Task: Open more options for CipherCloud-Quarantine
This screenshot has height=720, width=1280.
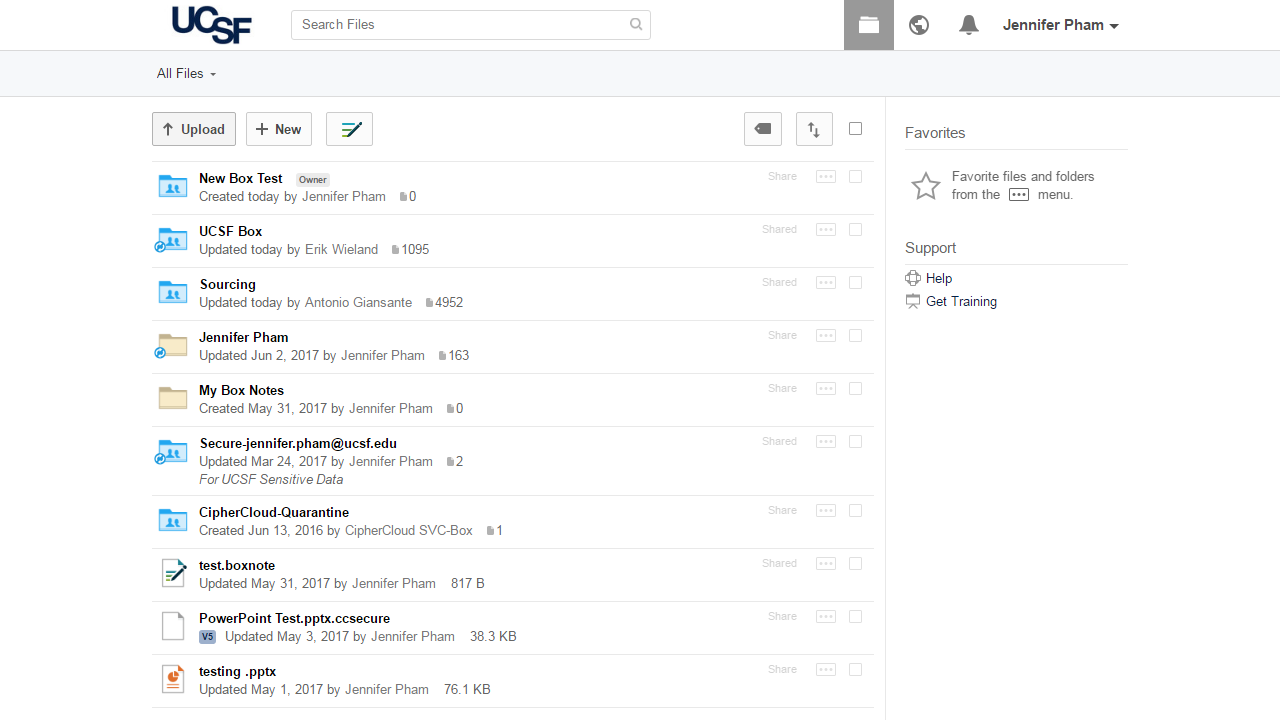Action: coord(826,511)
